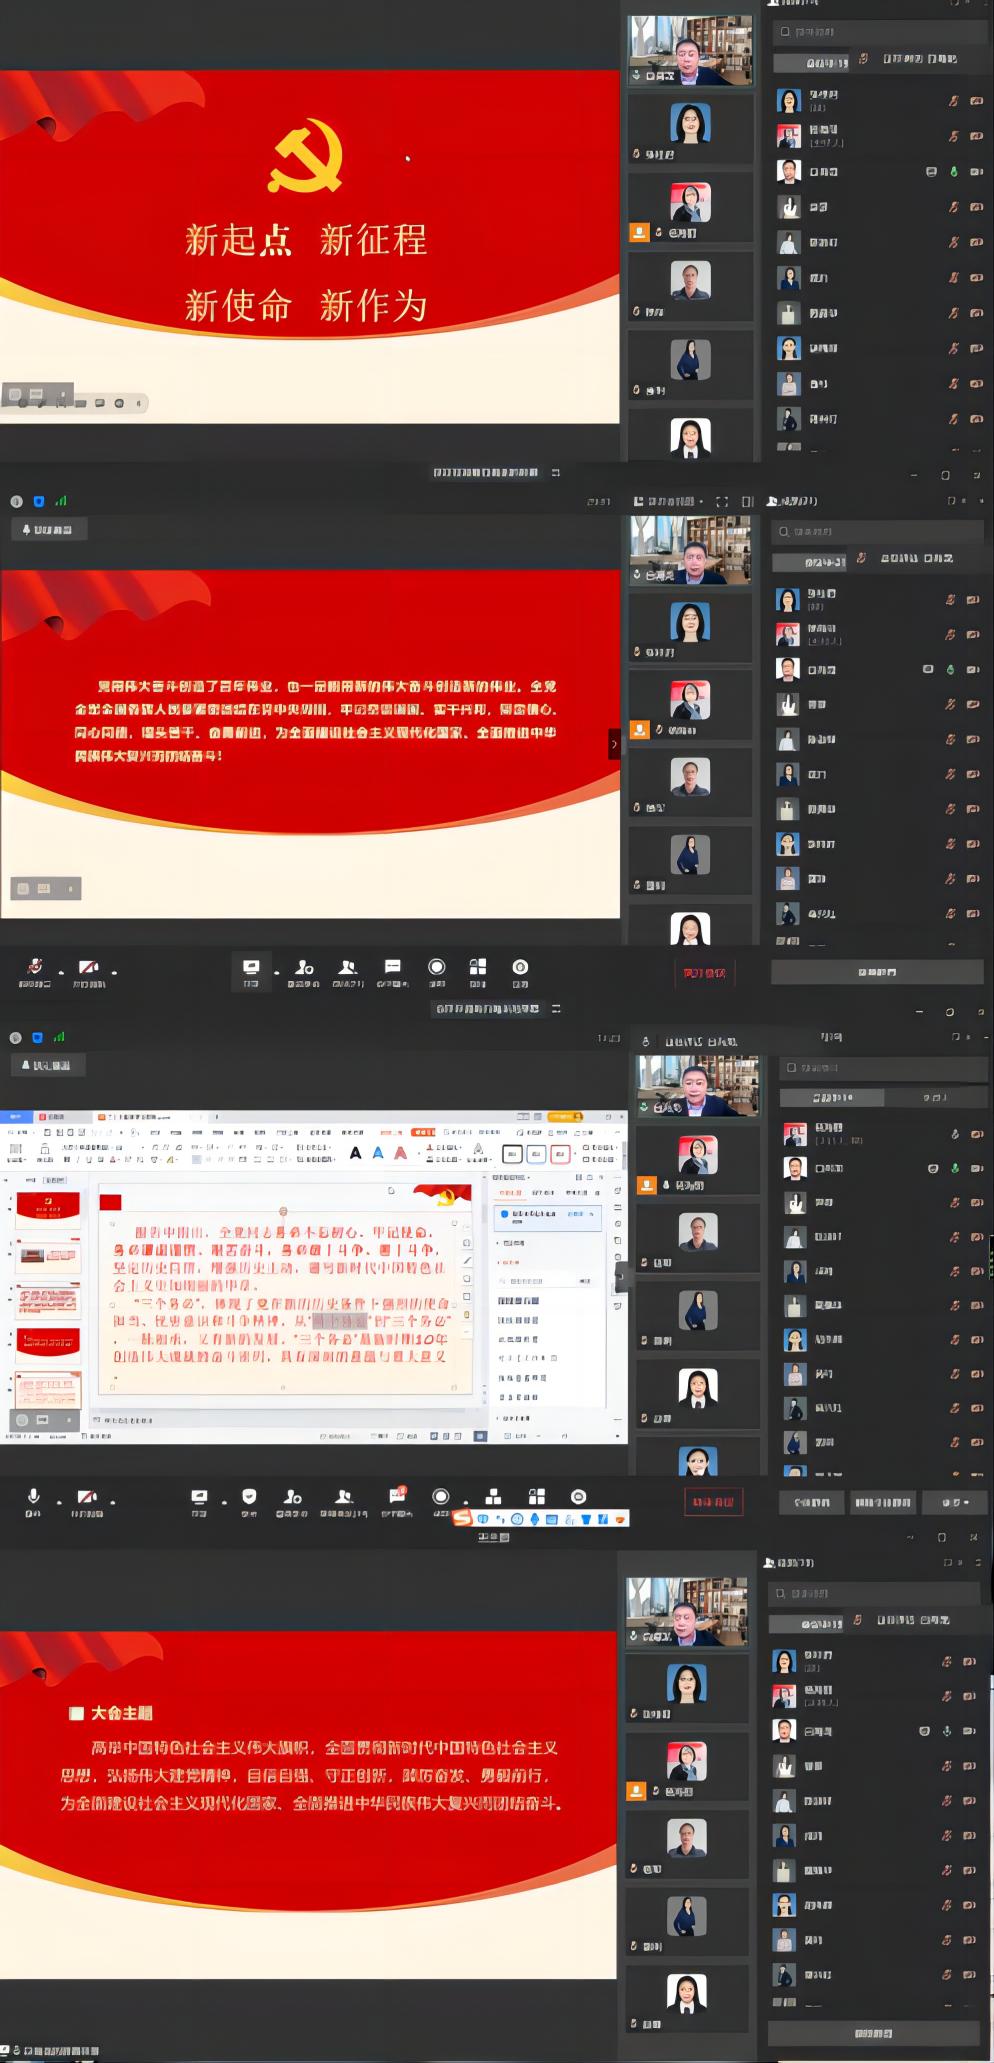The image size is (994, 2063).
Task: Toggle camera beside the red-slashed microphone
Action: [88, 967]
